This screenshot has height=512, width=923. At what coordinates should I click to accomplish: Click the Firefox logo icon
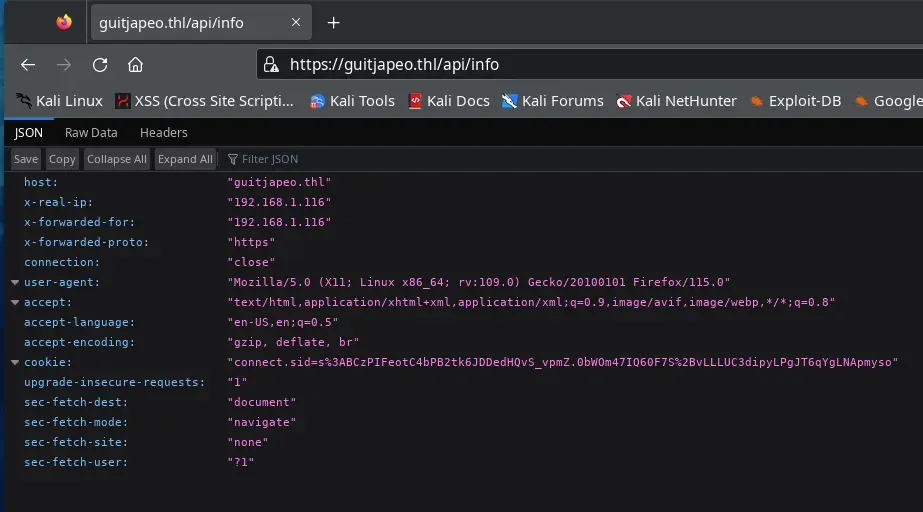click(x=64, y=22)
